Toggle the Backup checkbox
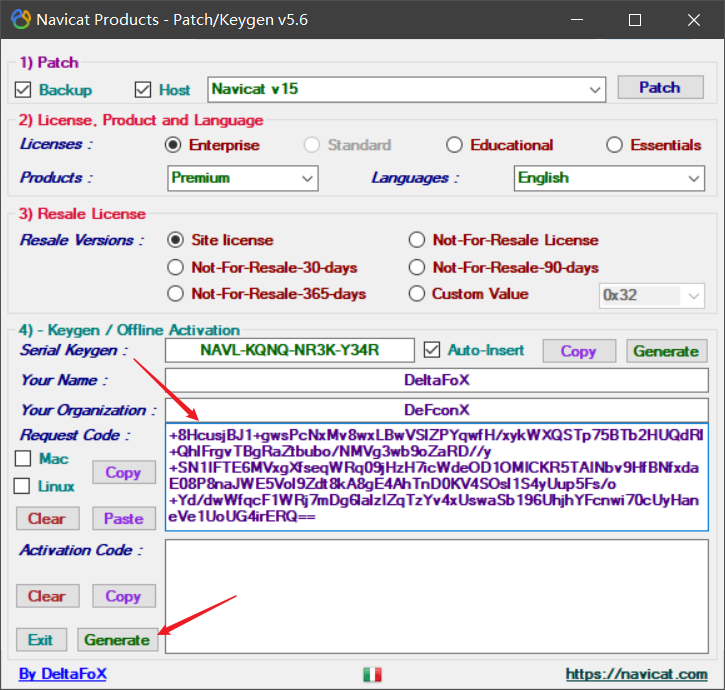The image size is (725, 690). (x=23, y=90)
